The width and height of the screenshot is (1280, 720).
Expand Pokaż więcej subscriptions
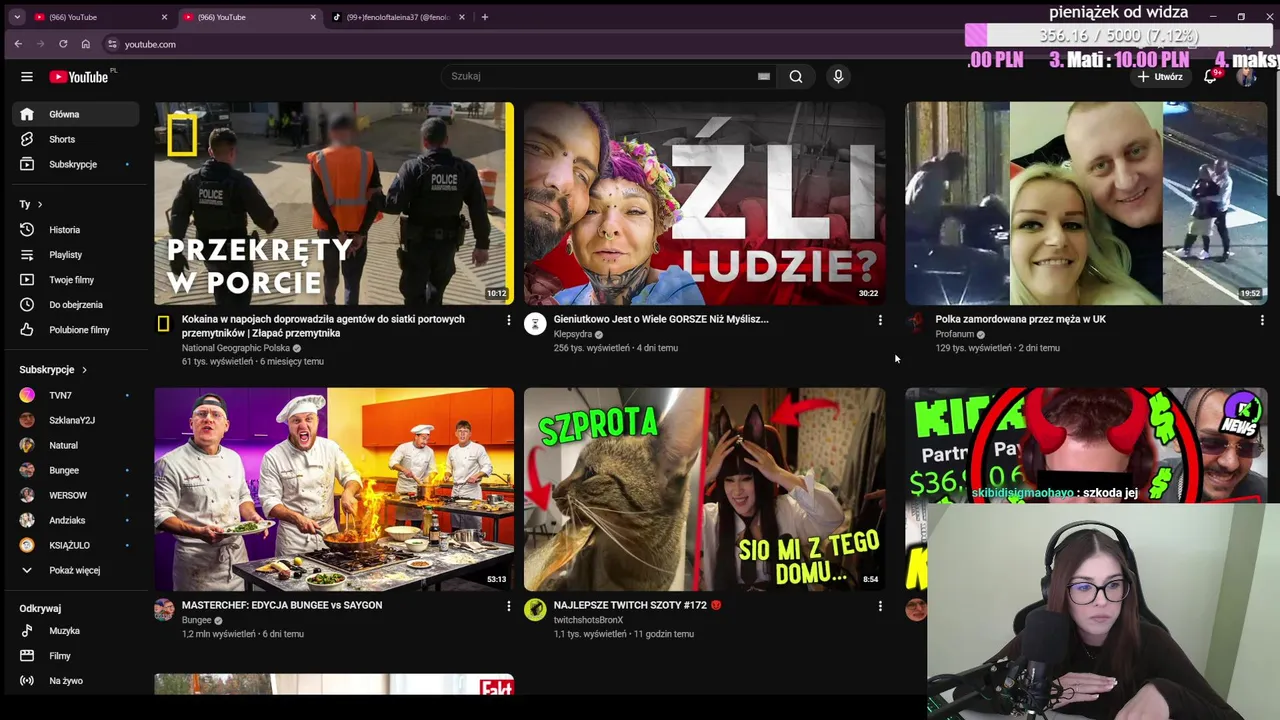[76, 570]
